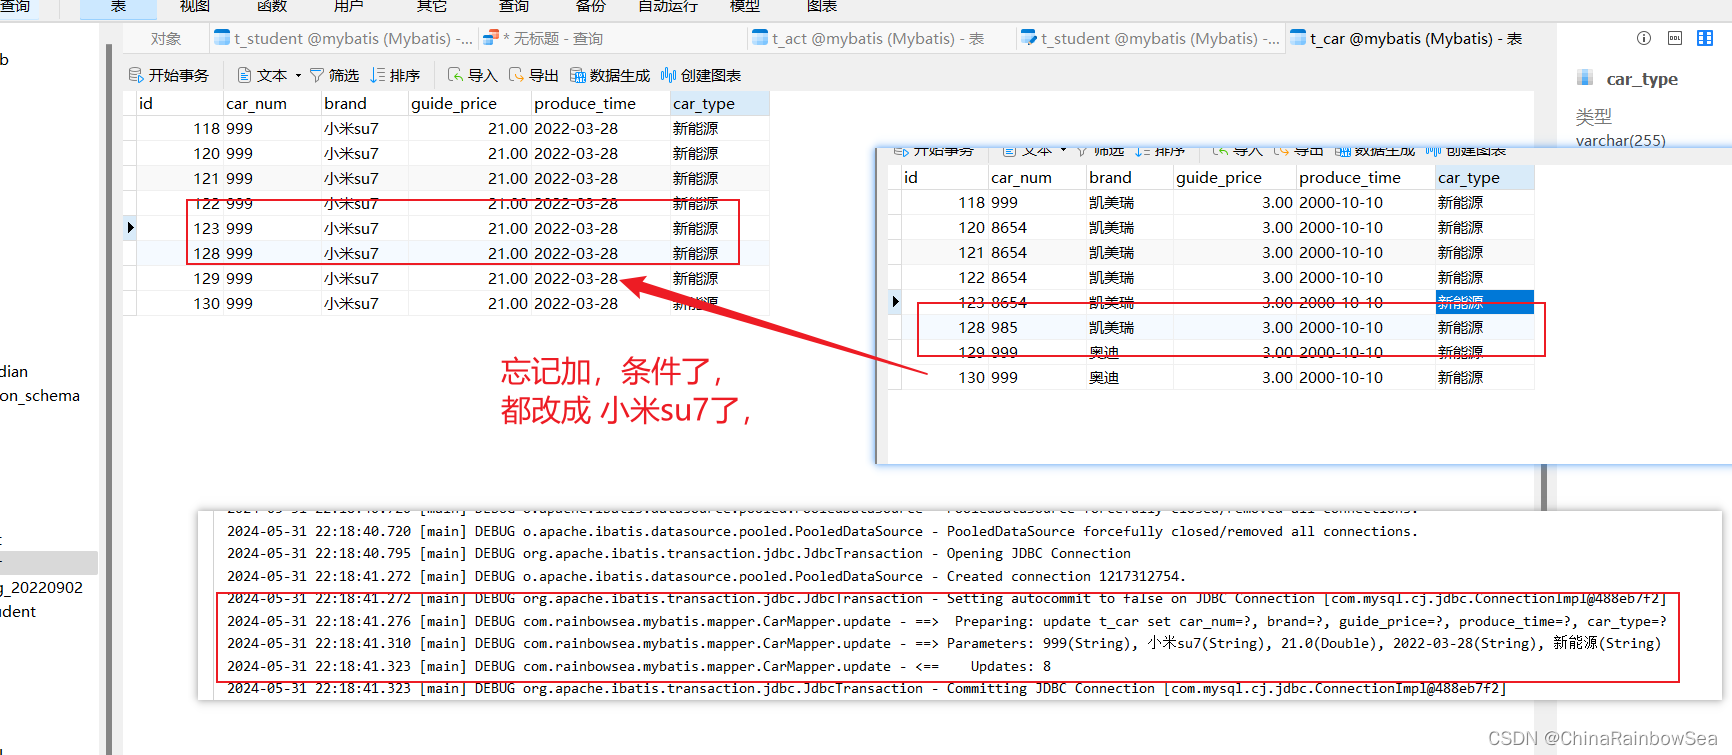Viewport: 1732px width, 755px height.
Task: Click the 模型 item in the top toolbar
Action: tap(745, 7)
